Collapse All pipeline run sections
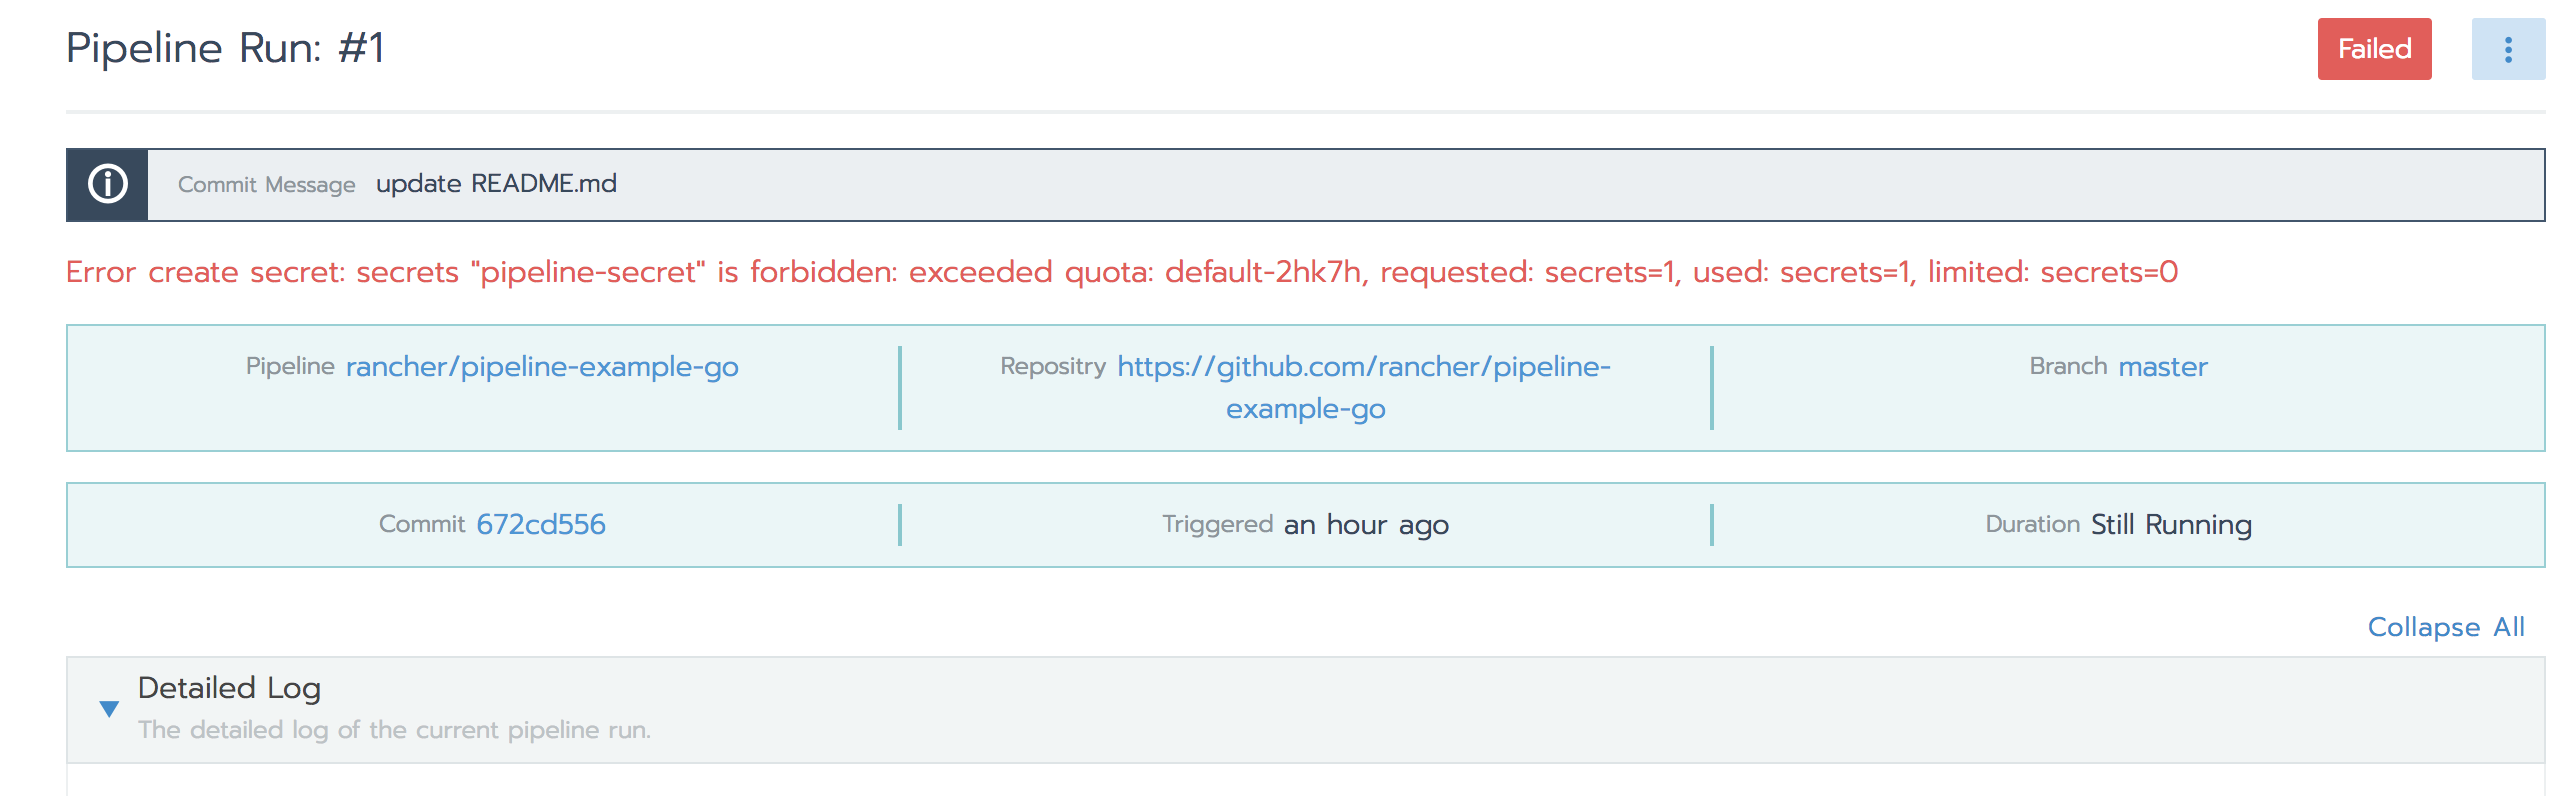The width and height of the screenshot is (2568, 796). click(2447, 627)
